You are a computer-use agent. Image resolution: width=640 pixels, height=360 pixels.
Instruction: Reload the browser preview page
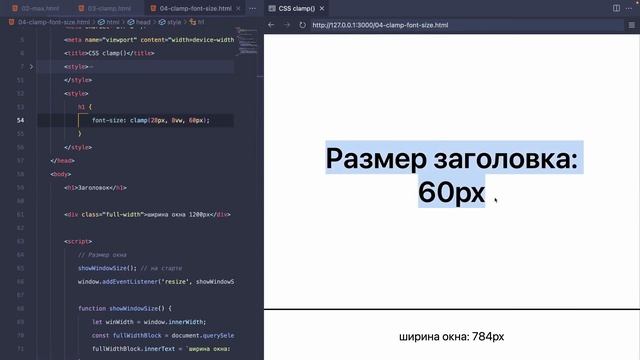(x=302, y=25)
